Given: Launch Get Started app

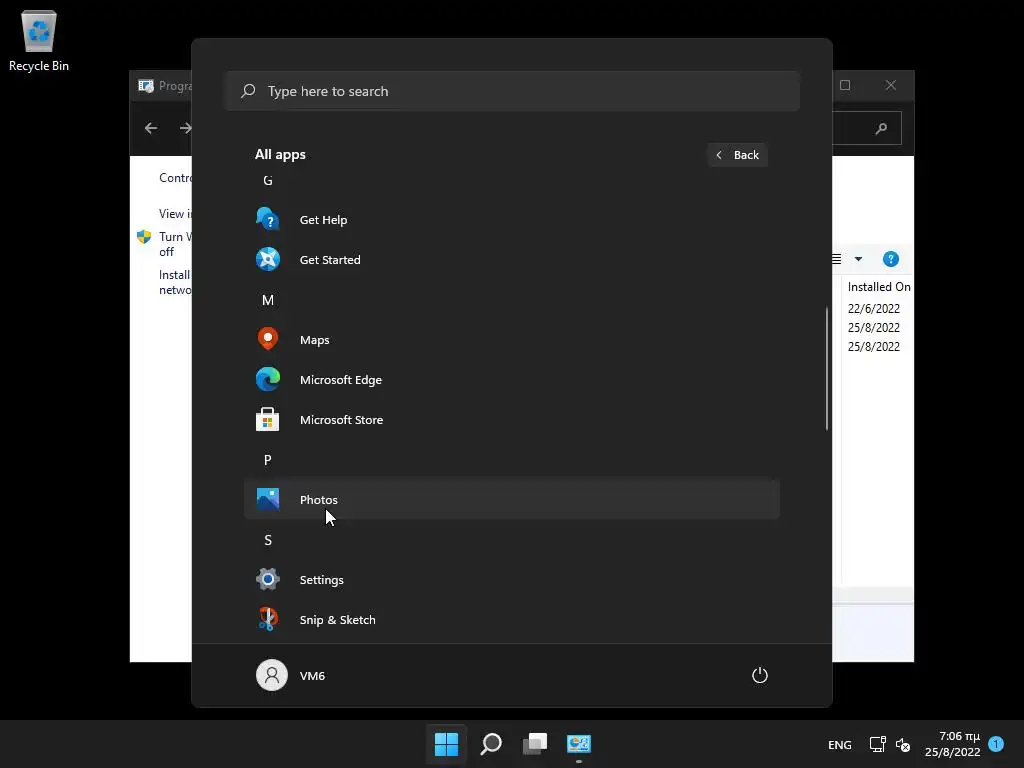Looking at the screenshot, I should click(511, 260).
